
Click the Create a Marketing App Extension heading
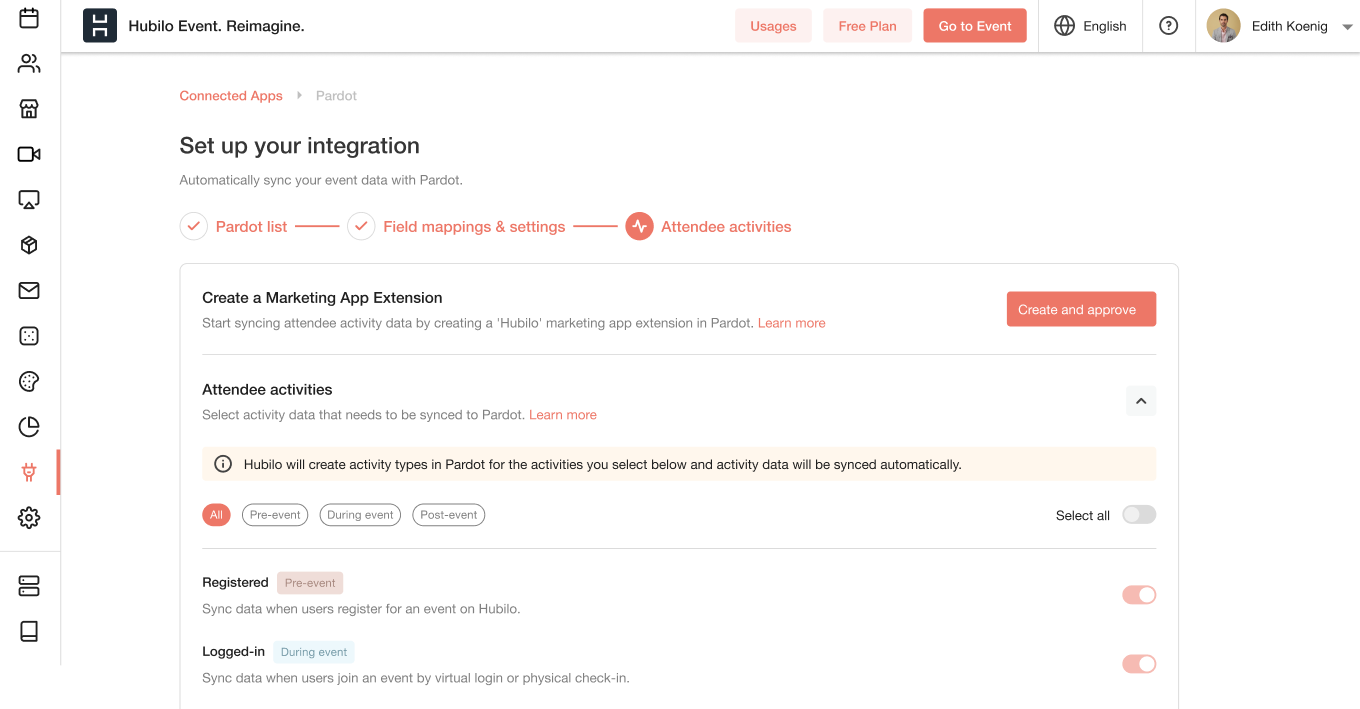[322, 298]
